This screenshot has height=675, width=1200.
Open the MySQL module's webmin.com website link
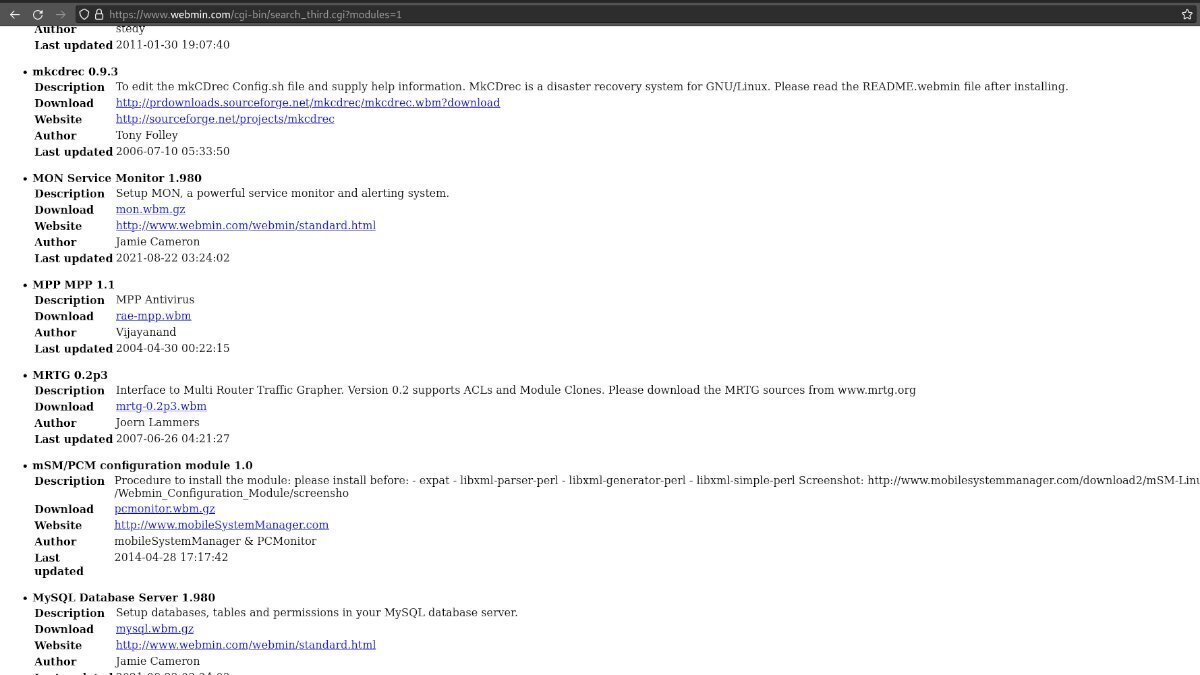pos(245,644)
